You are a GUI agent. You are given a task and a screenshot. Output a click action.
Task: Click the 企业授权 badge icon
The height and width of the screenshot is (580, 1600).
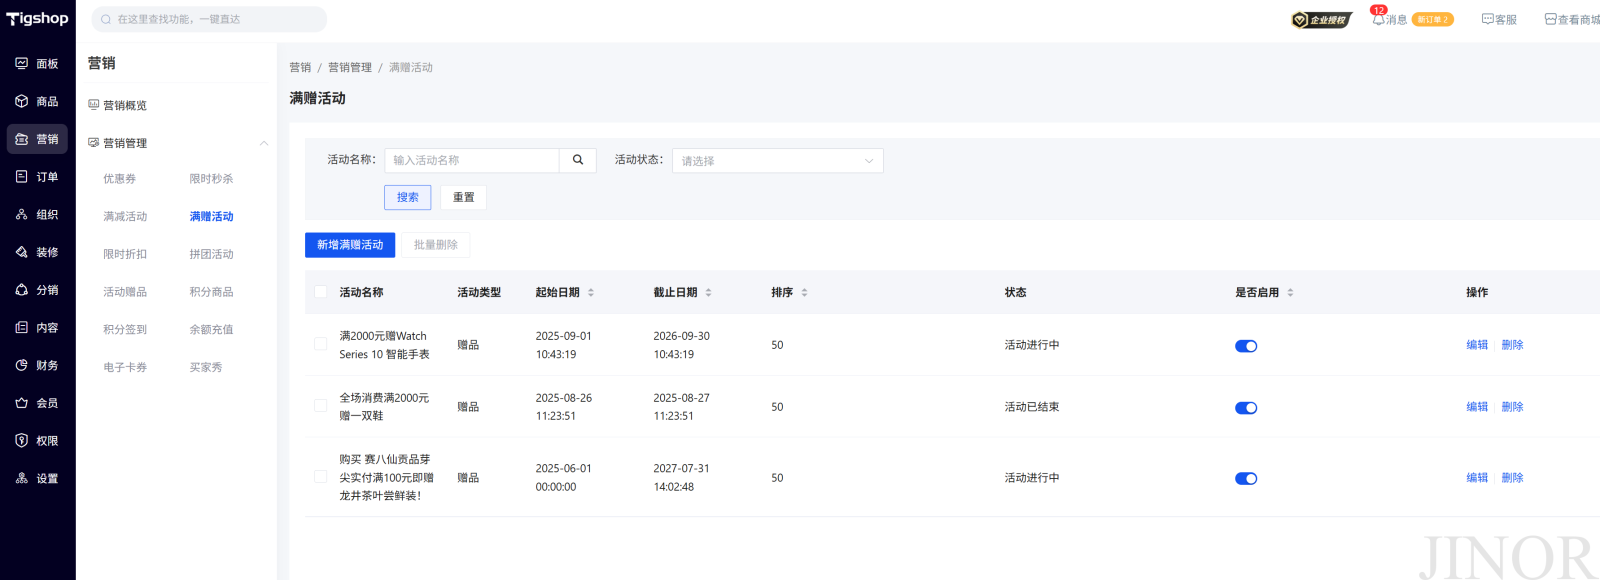[x=1321, y=19]
